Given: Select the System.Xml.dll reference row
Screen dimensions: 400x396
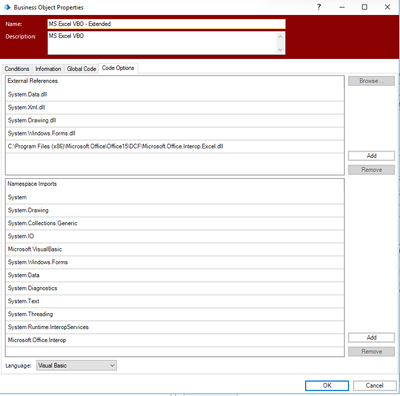Looking at the screenshot, I should pos(175,108).
